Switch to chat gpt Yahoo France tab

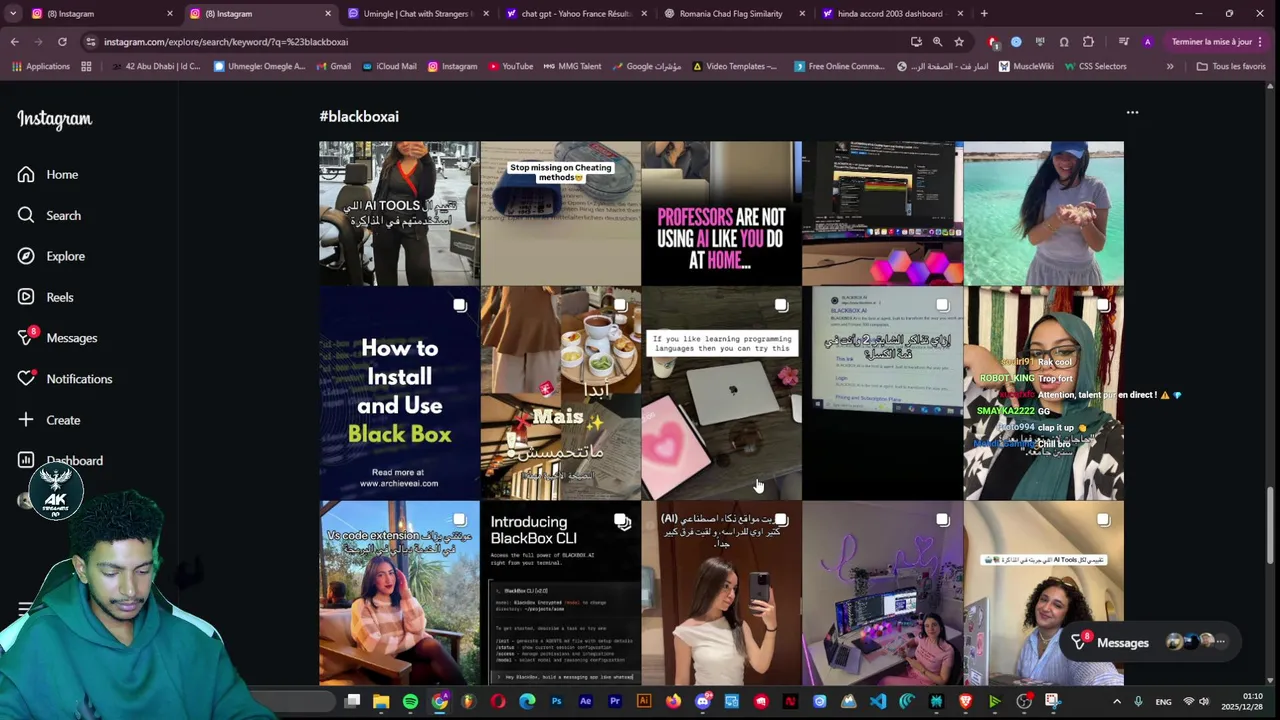[576, 14]
